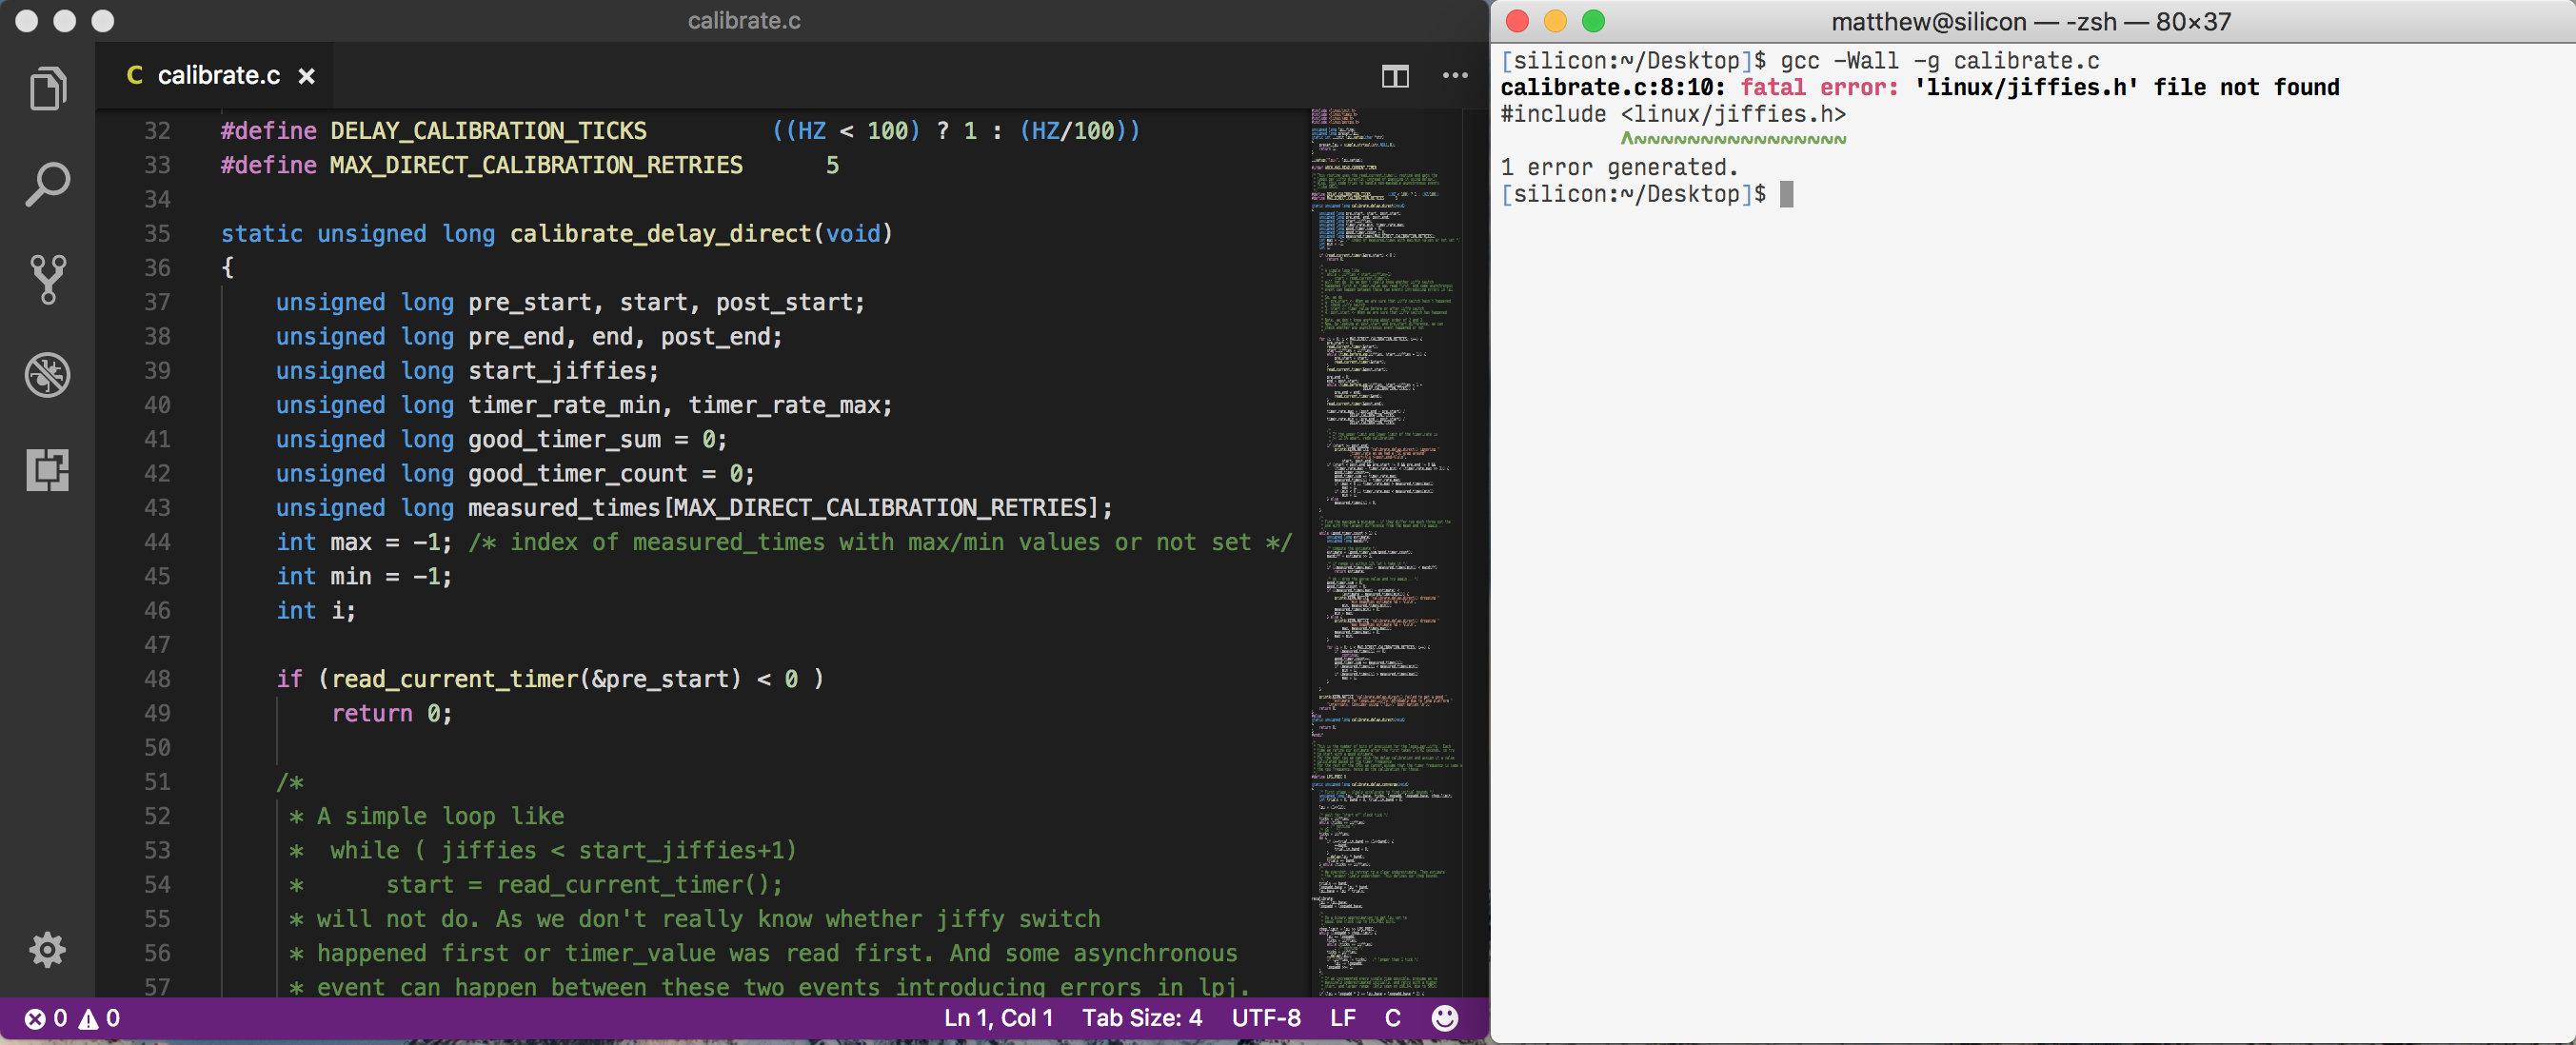Click '#include <linux/jiffies.h>' in terminal
The image size is (2576, 1045).
1673,114
